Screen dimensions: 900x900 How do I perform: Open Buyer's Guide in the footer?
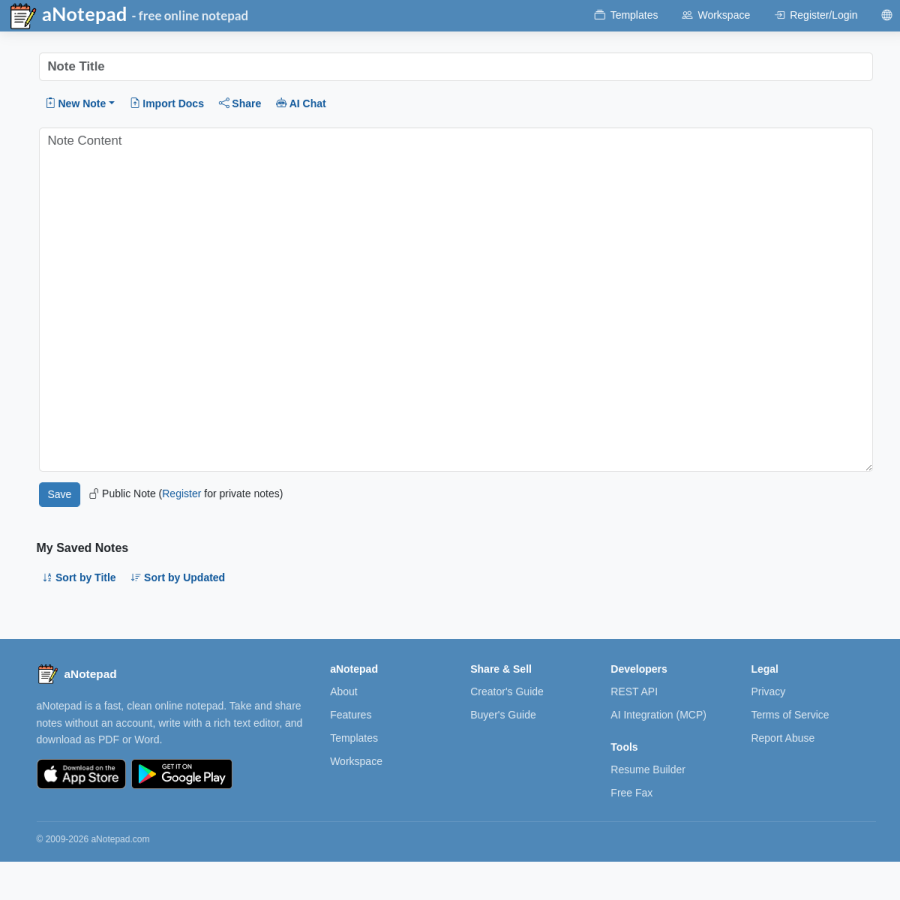tap(503, 715)
